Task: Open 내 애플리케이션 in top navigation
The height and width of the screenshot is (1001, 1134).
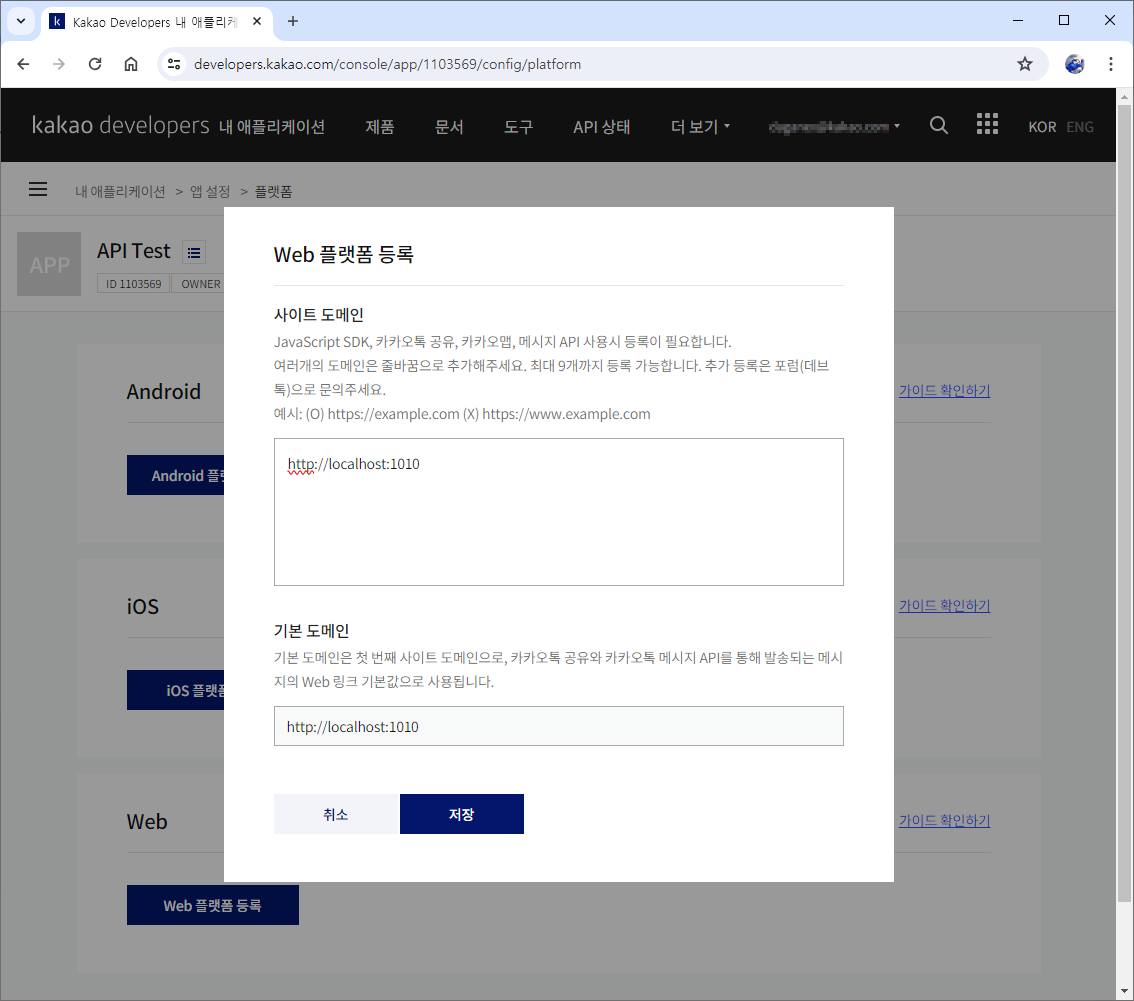Action: click(272, 127)
